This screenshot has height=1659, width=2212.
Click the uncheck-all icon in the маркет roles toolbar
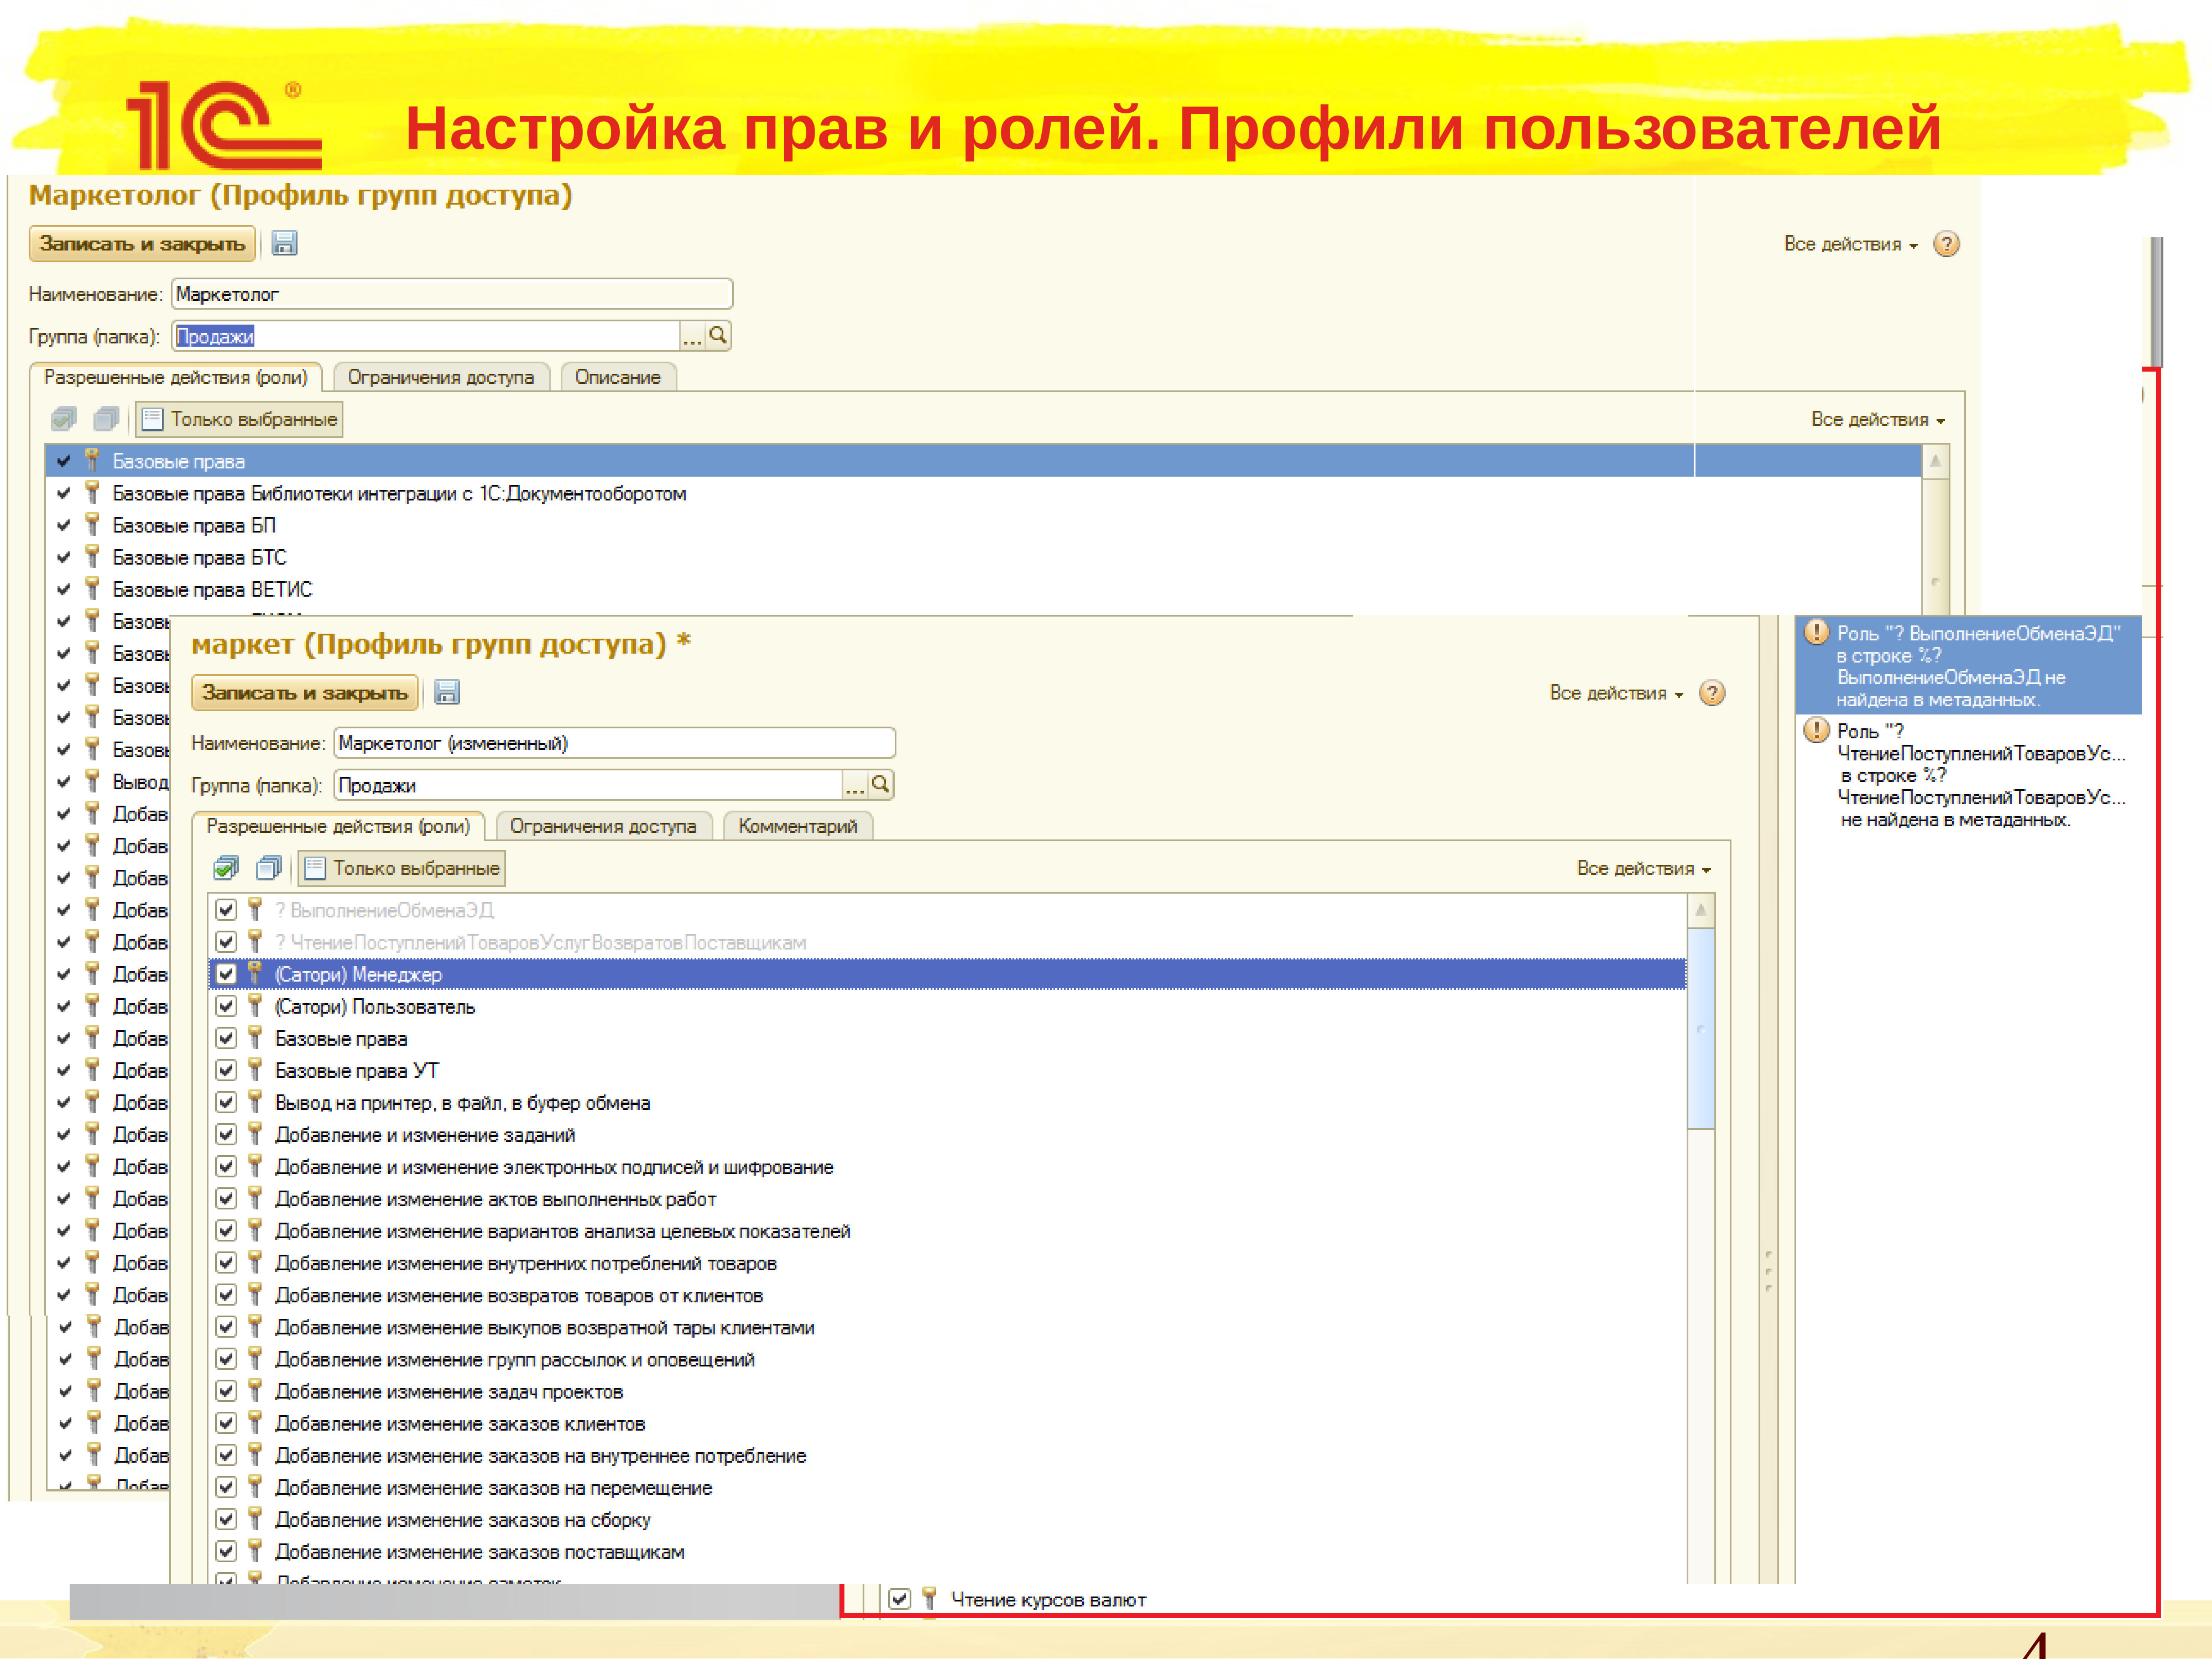click(x=269, y=867)
